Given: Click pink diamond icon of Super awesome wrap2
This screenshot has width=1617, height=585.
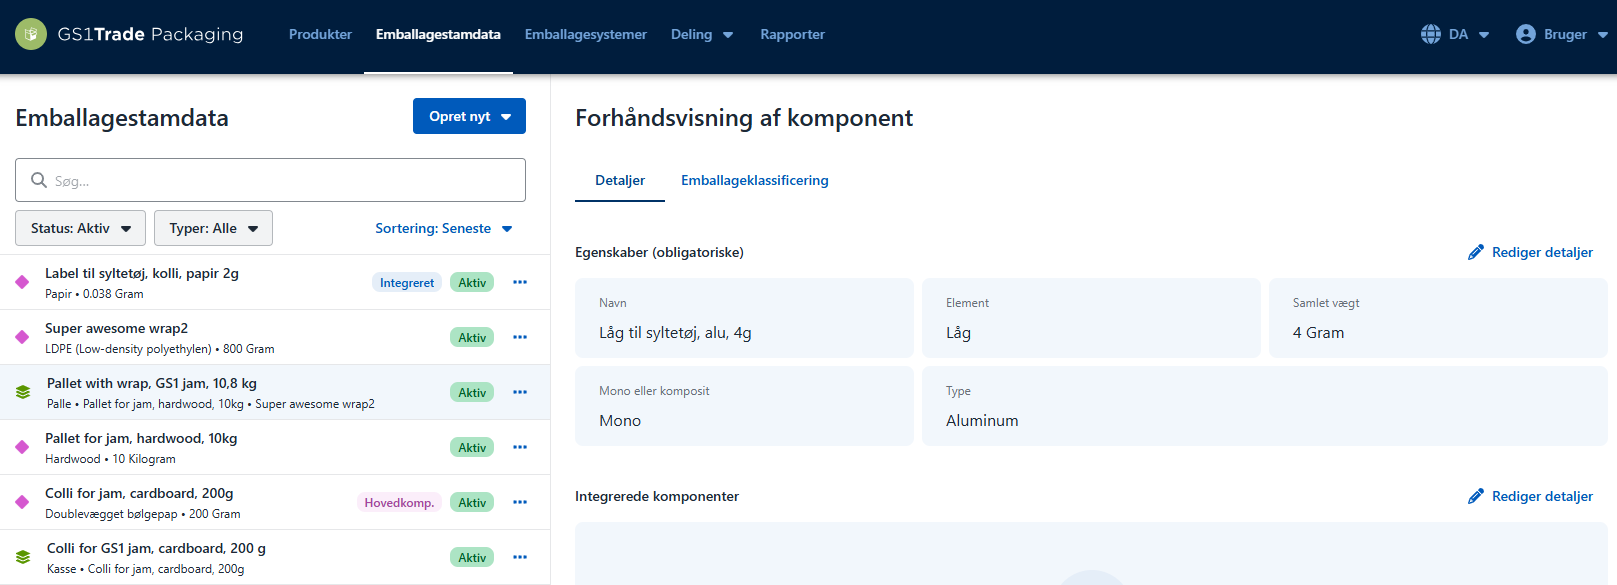Looking at the screenshot, I should pyautogui.click(x=22, y=337).
